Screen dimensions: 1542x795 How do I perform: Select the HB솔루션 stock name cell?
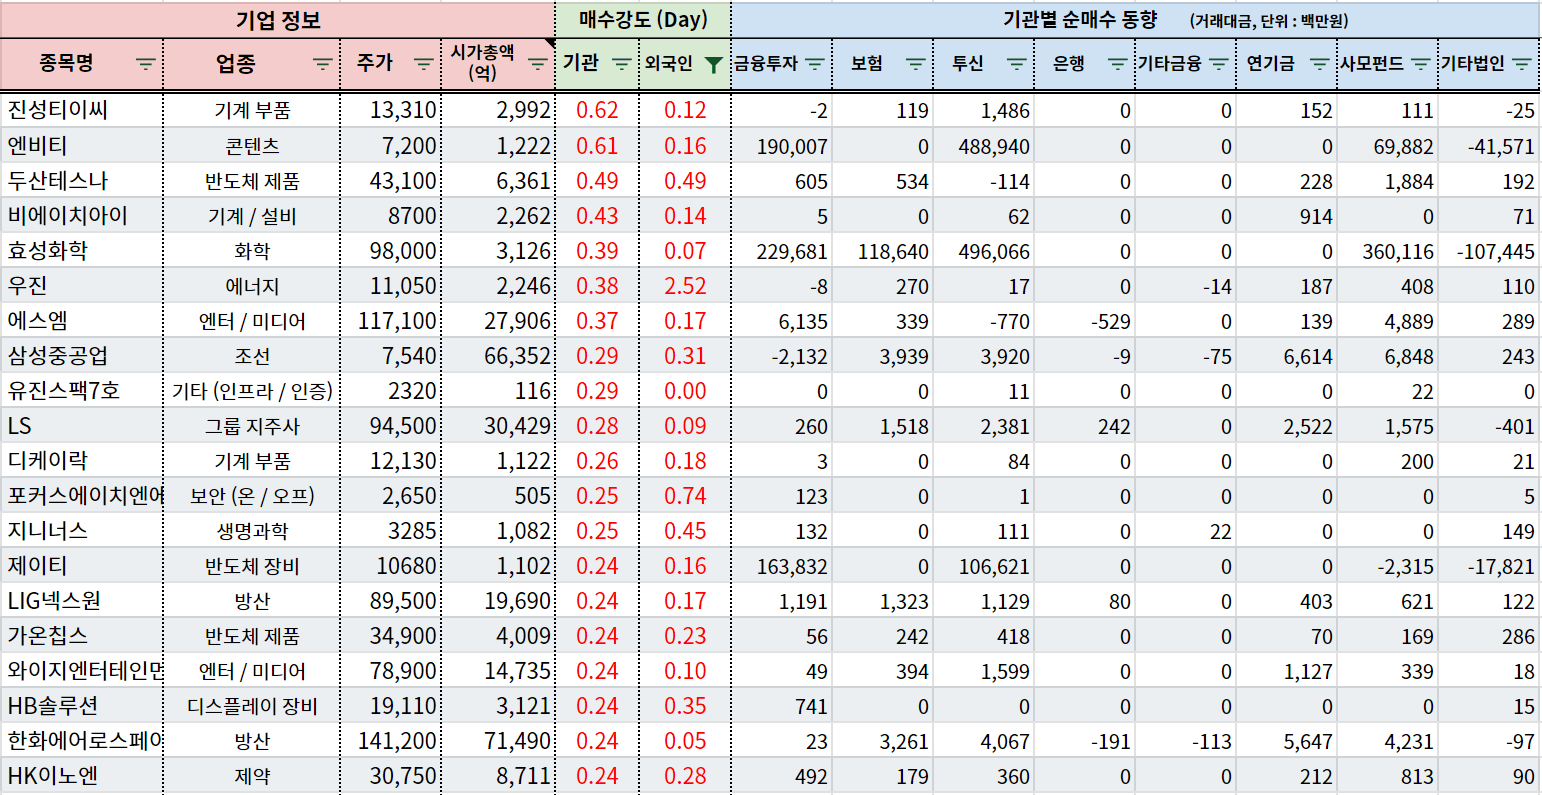(x=82, y=705)
